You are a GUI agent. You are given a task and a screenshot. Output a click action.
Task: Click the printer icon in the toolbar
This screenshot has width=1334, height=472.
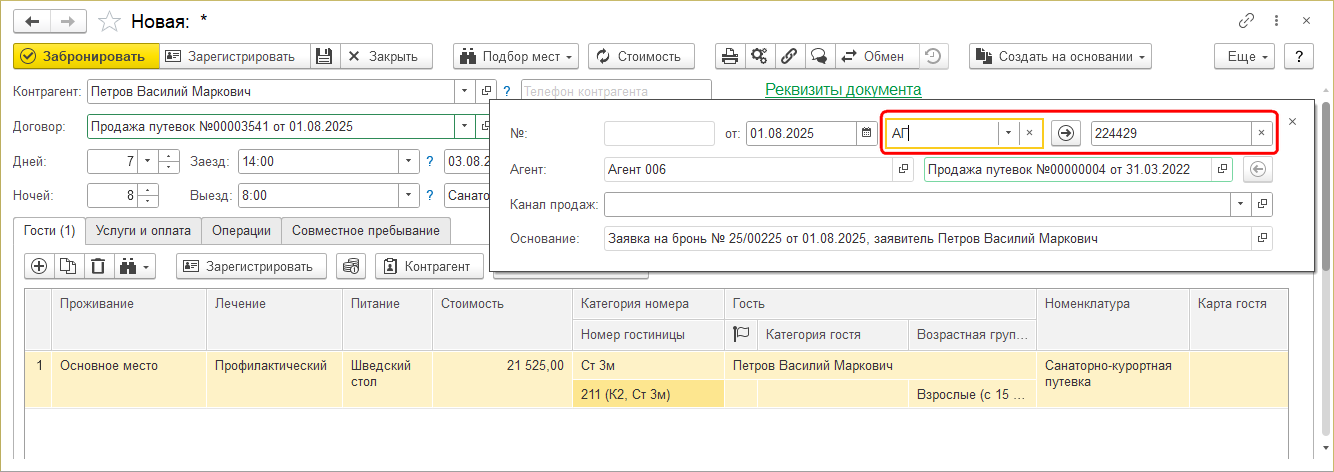(731, 56)
